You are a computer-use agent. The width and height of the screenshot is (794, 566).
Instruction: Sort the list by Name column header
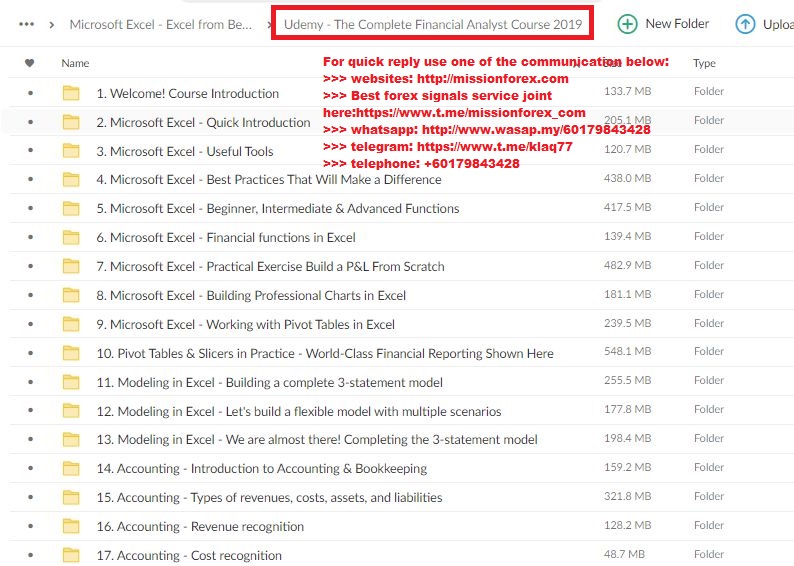pyautogui.click(x=75, y=63)
